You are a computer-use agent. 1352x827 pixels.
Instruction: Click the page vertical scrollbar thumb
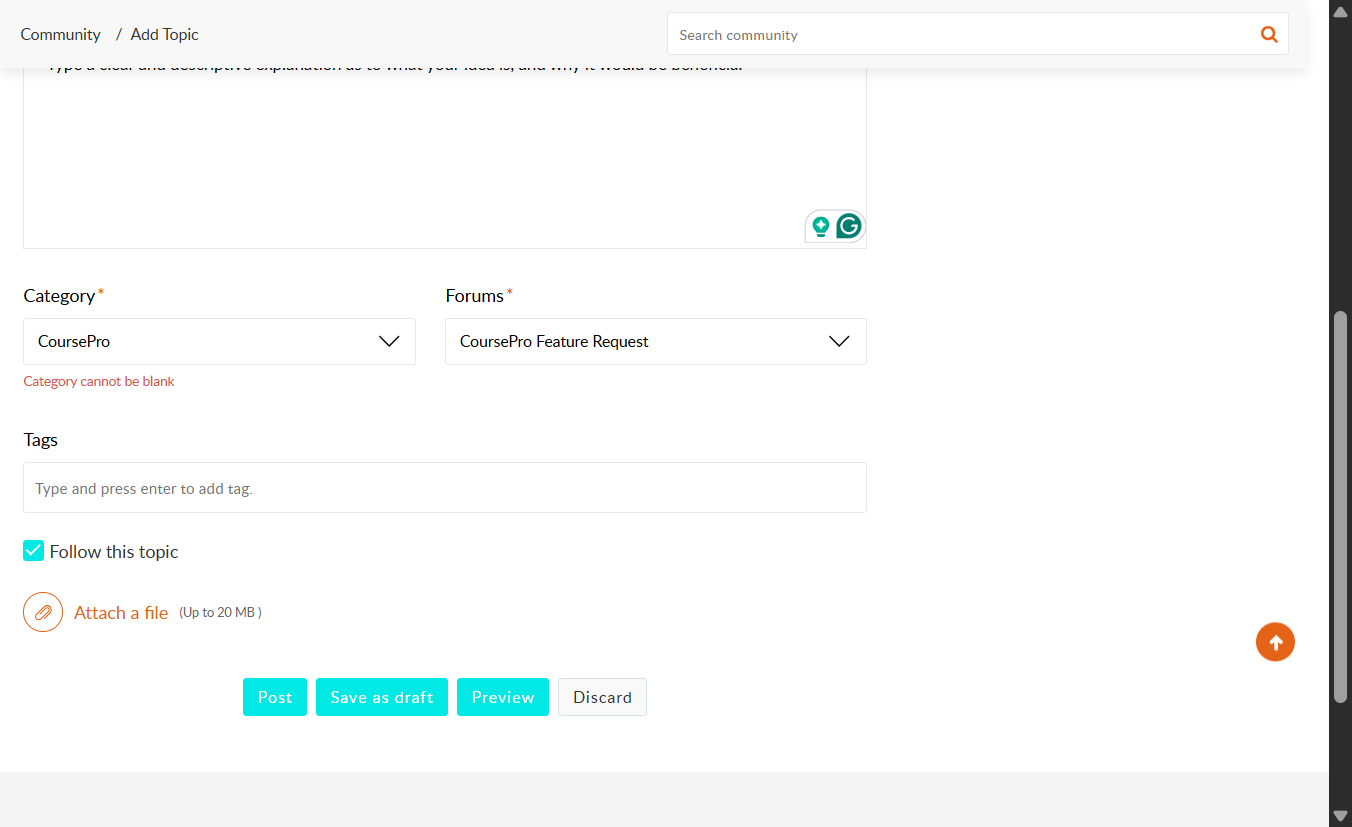click(1341, 507)
